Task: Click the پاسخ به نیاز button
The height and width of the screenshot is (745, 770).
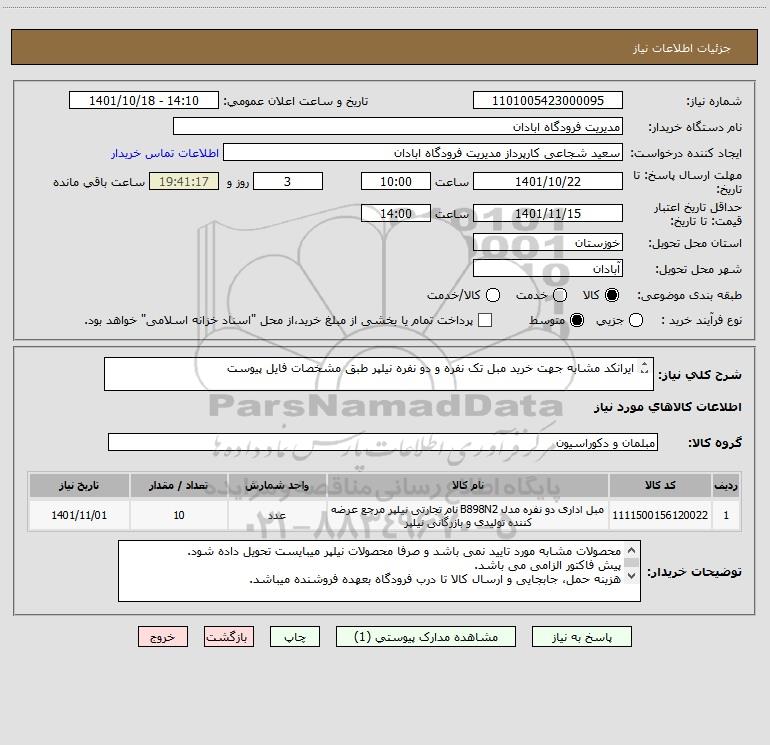Action: point(582,637)
